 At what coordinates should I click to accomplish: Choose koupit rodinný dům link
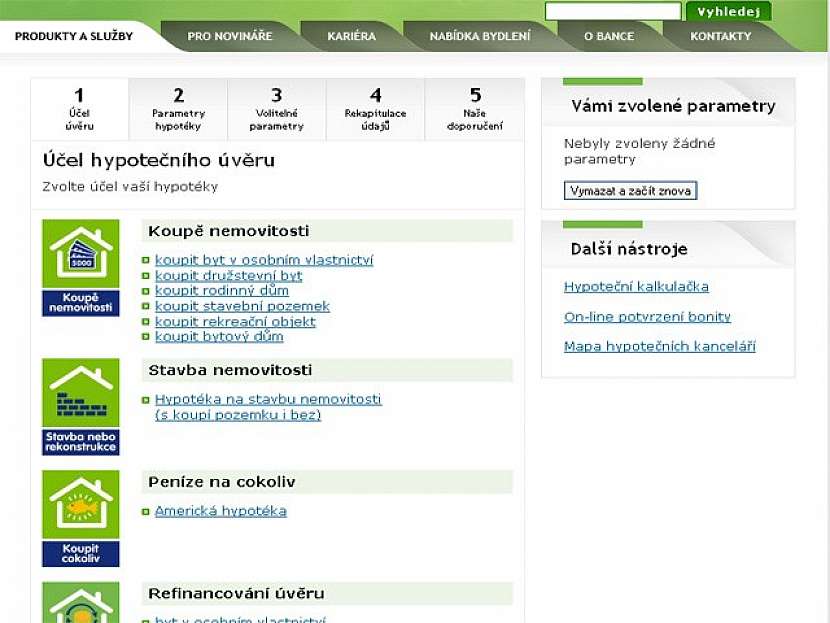221,291
